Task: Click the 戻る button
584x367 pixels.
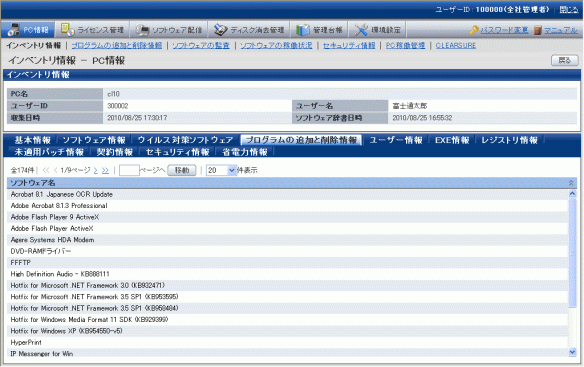Action: pyautogui.click(x=565, y=60)
